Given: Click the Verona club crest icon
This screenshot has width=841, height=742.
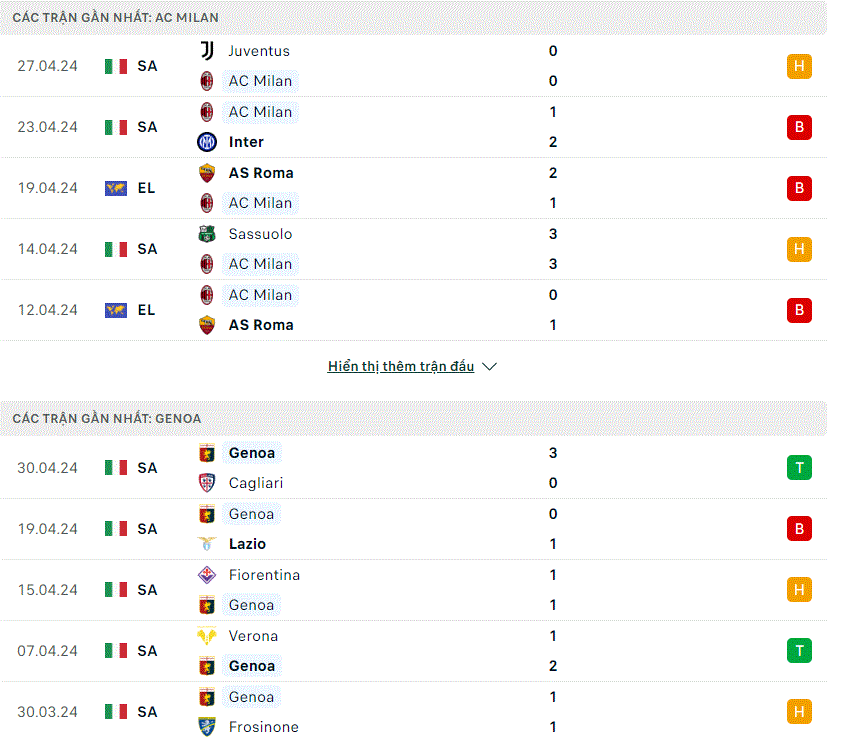Looking at the screenshot, I should pos(207,636).
